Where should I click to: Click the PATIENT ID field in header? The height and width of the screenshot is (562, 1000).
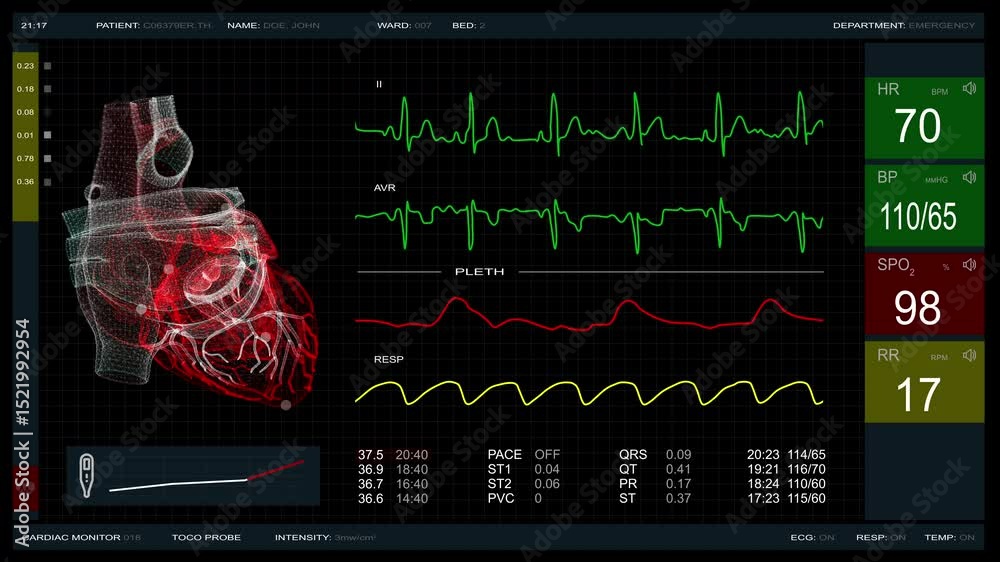click(154, 26)
